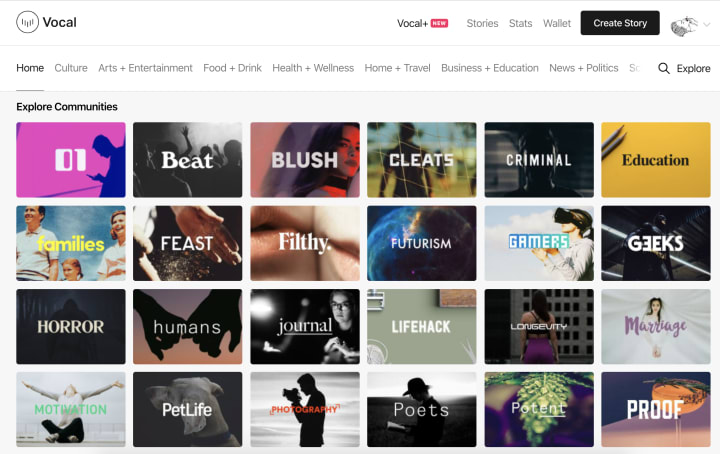Image resolution: width=720 pixels, height=454 pixels.
Task: Open the Beat community thumbnail
Action: [187, 160]
